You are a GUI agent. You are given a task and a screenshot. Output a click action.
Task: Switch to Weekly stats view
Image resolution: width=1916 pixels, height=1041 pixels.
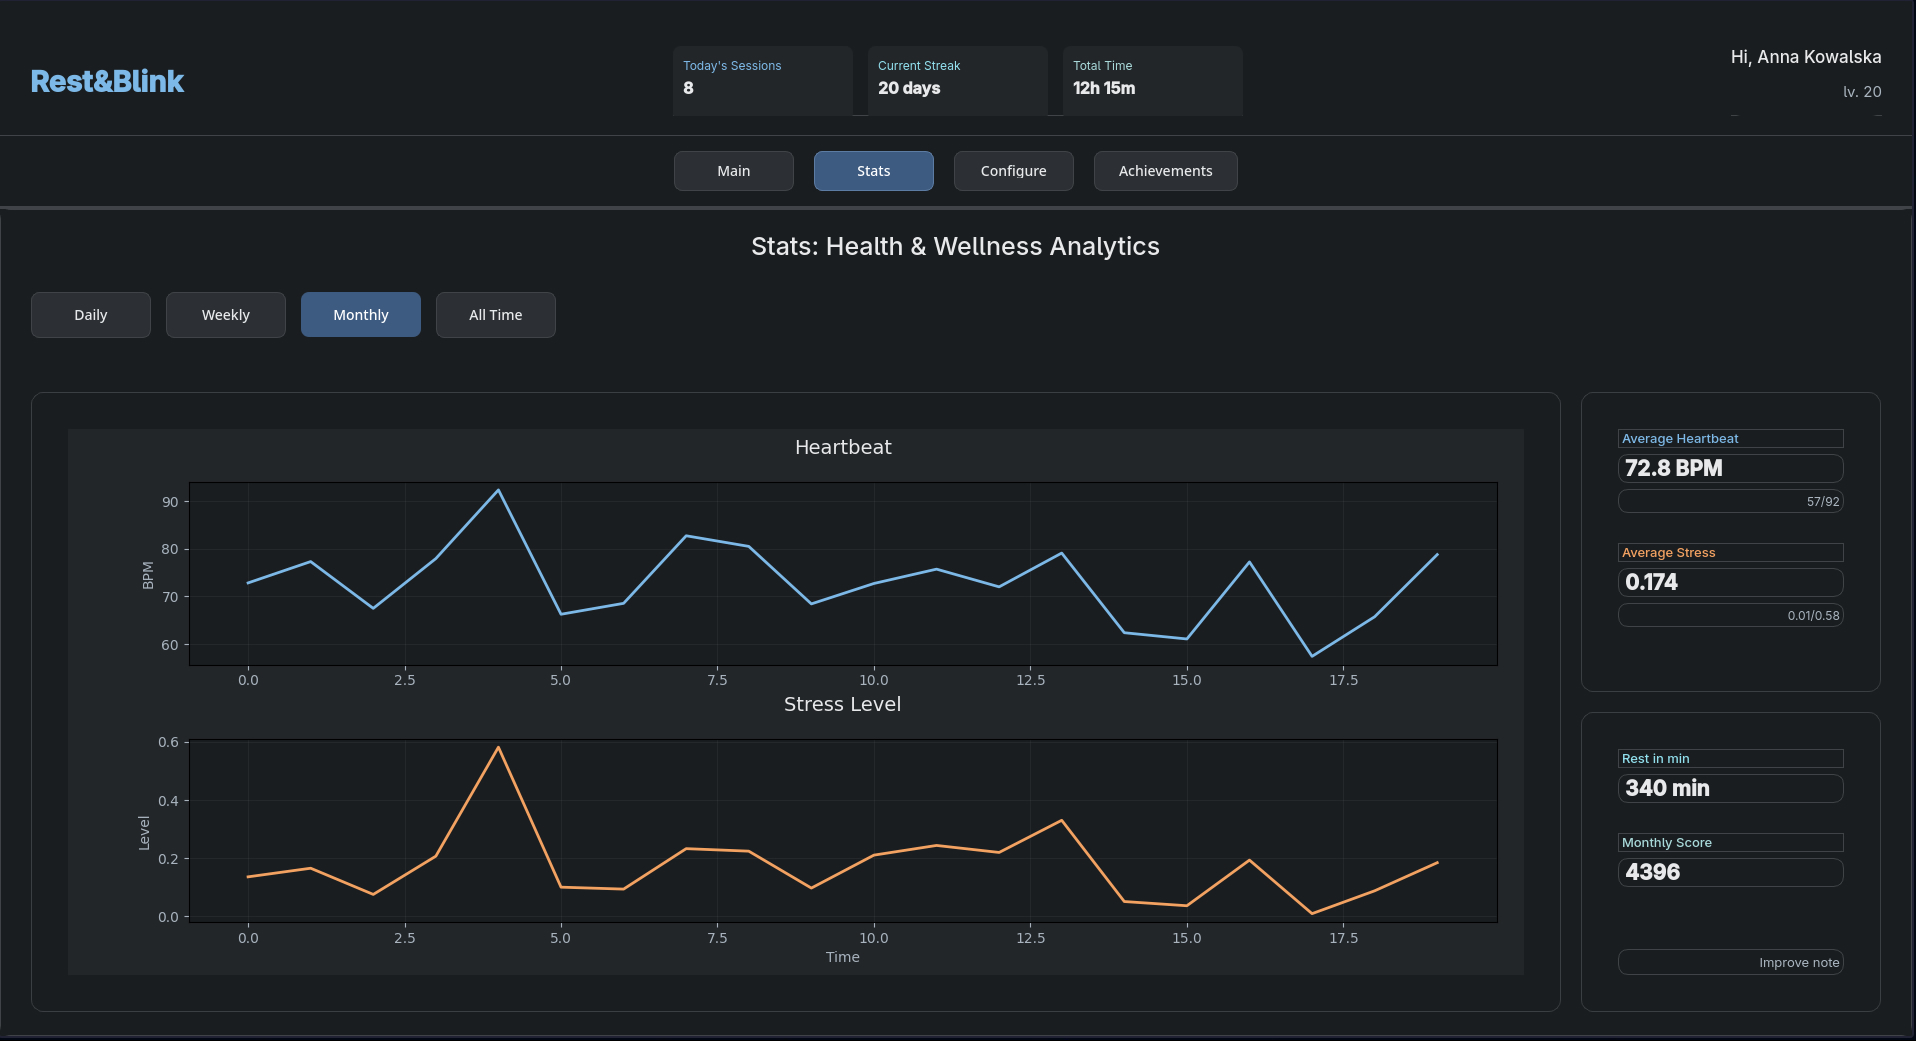226,315
